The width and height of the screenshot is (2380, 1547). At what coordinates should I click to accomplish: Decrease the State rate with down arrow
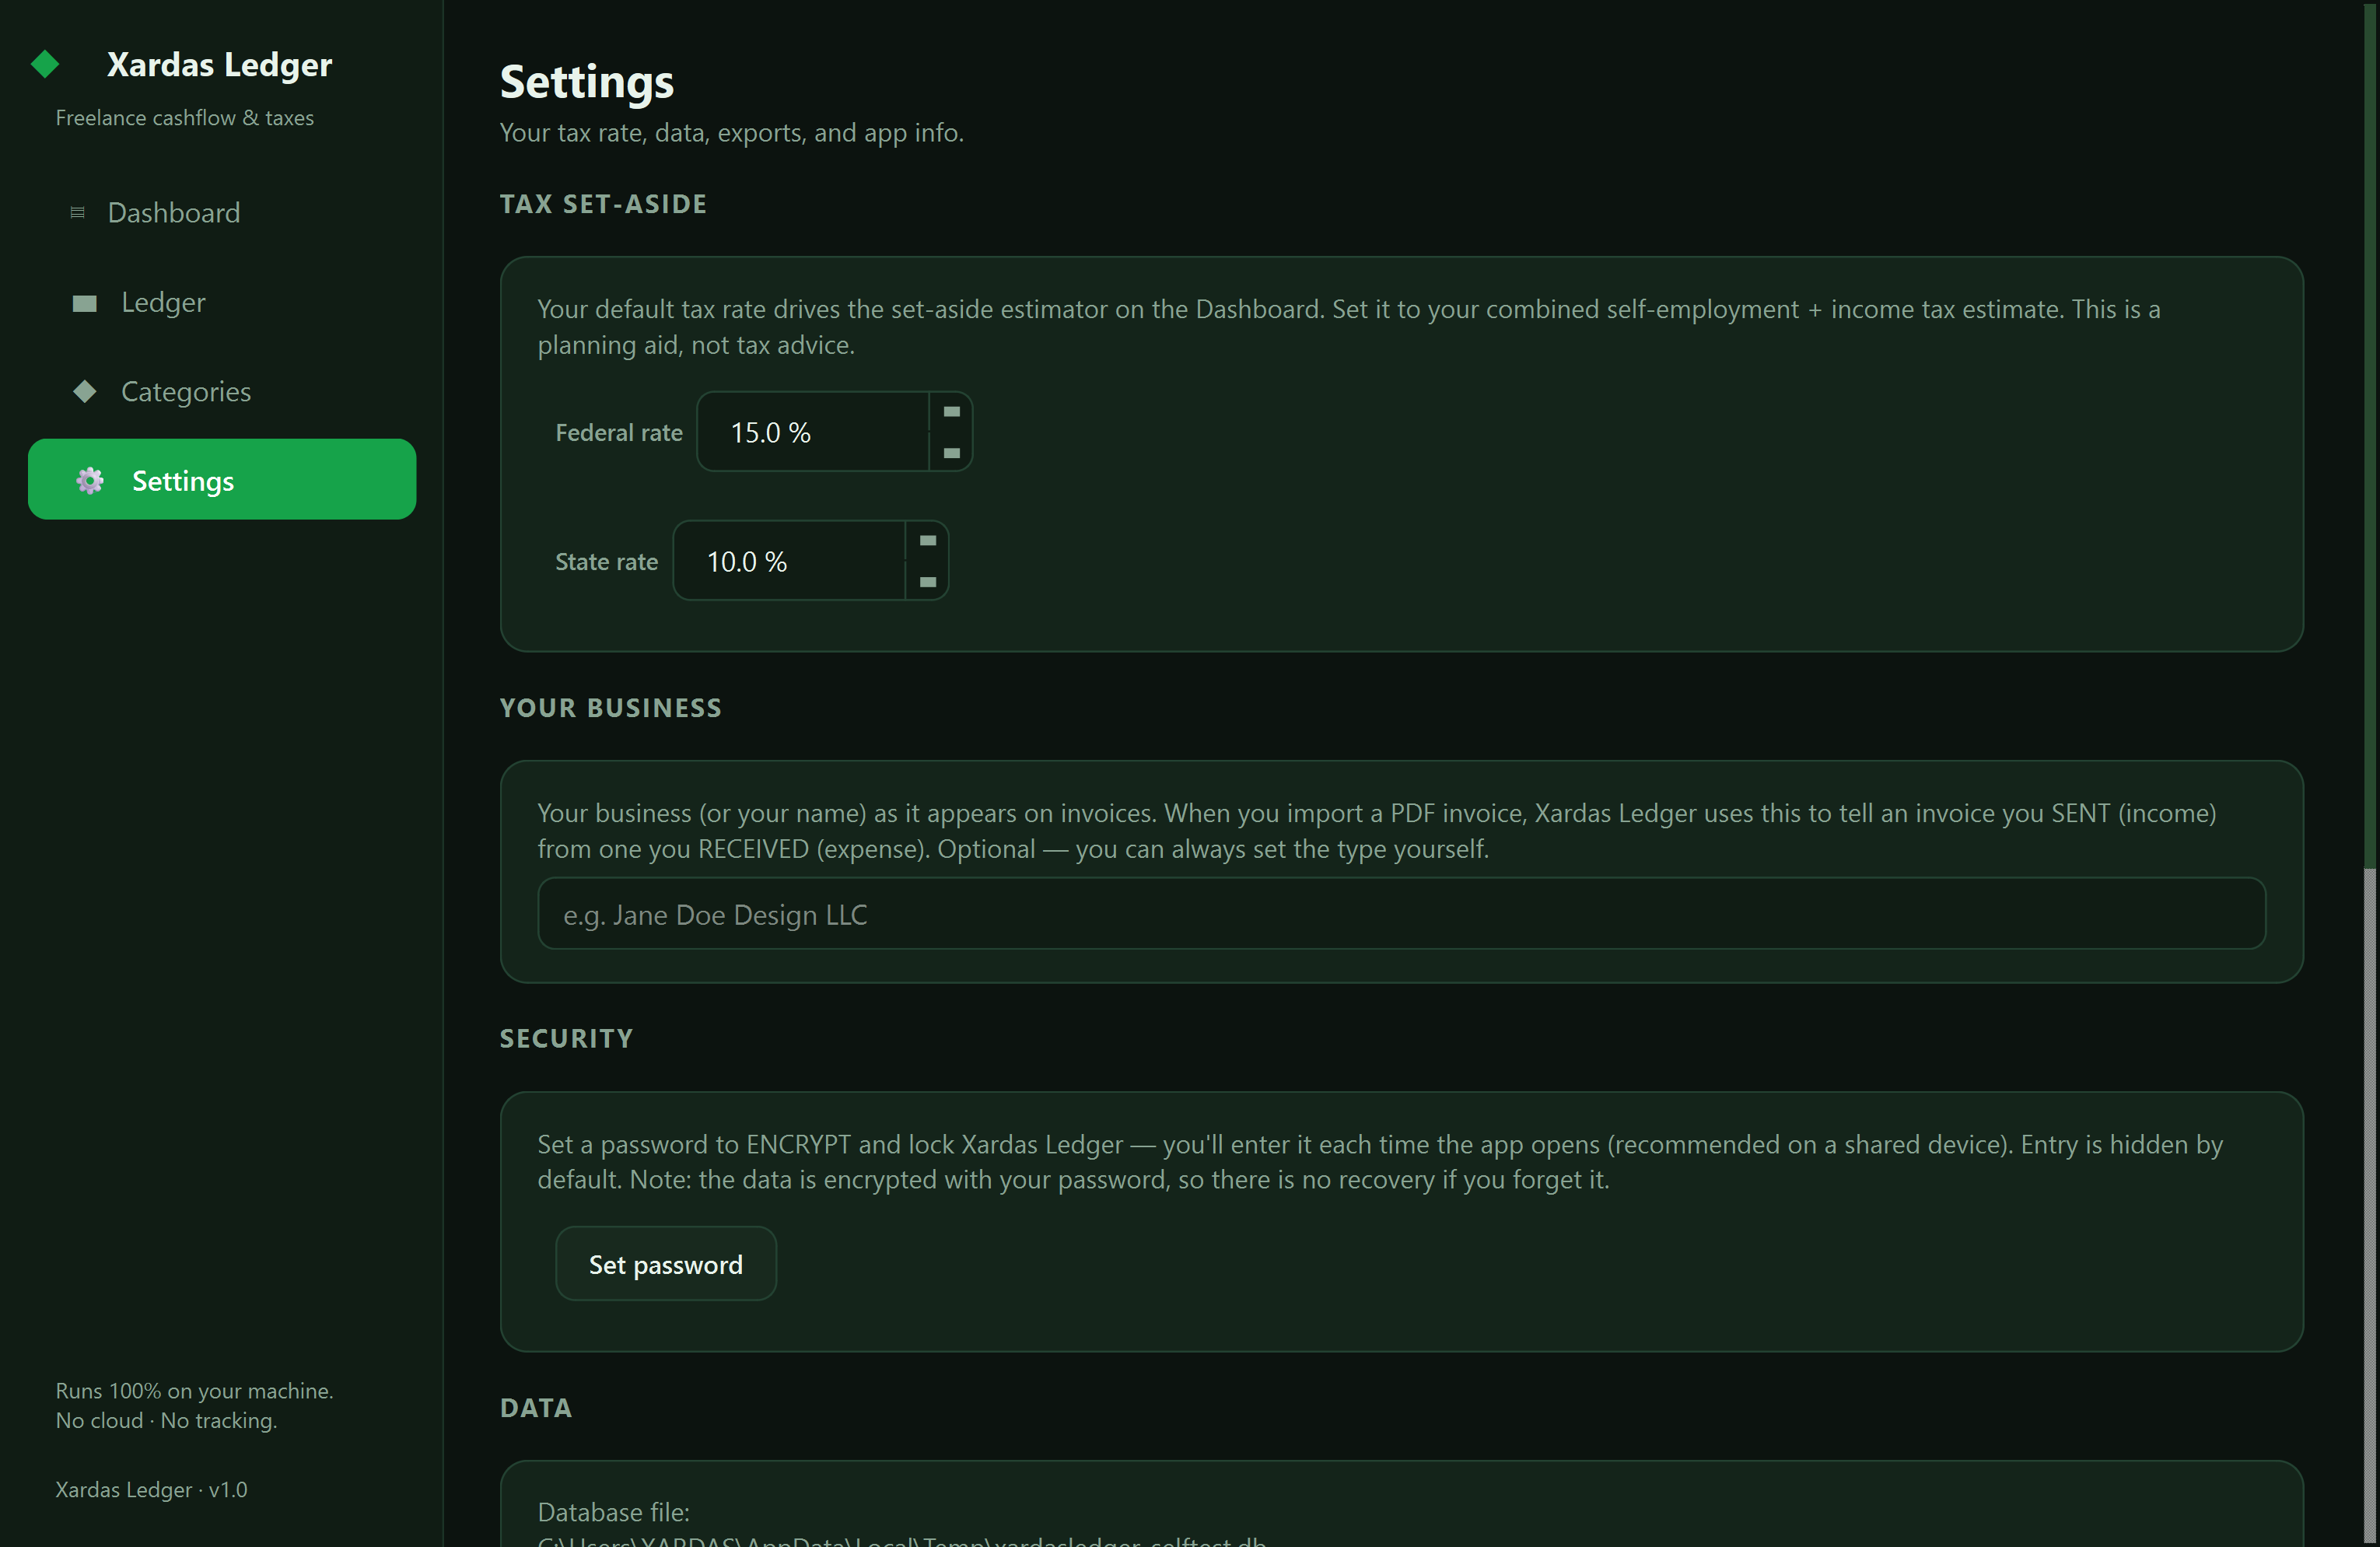click(927, 582)
